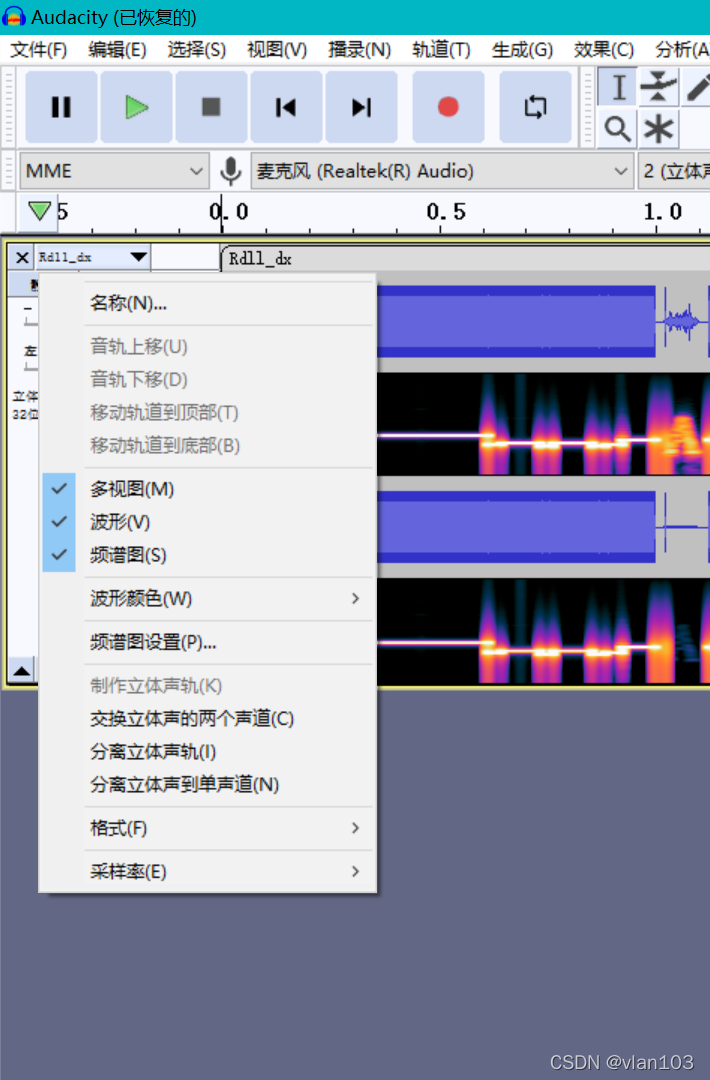Collapse the track with the up-arrow button

(22, 670)
